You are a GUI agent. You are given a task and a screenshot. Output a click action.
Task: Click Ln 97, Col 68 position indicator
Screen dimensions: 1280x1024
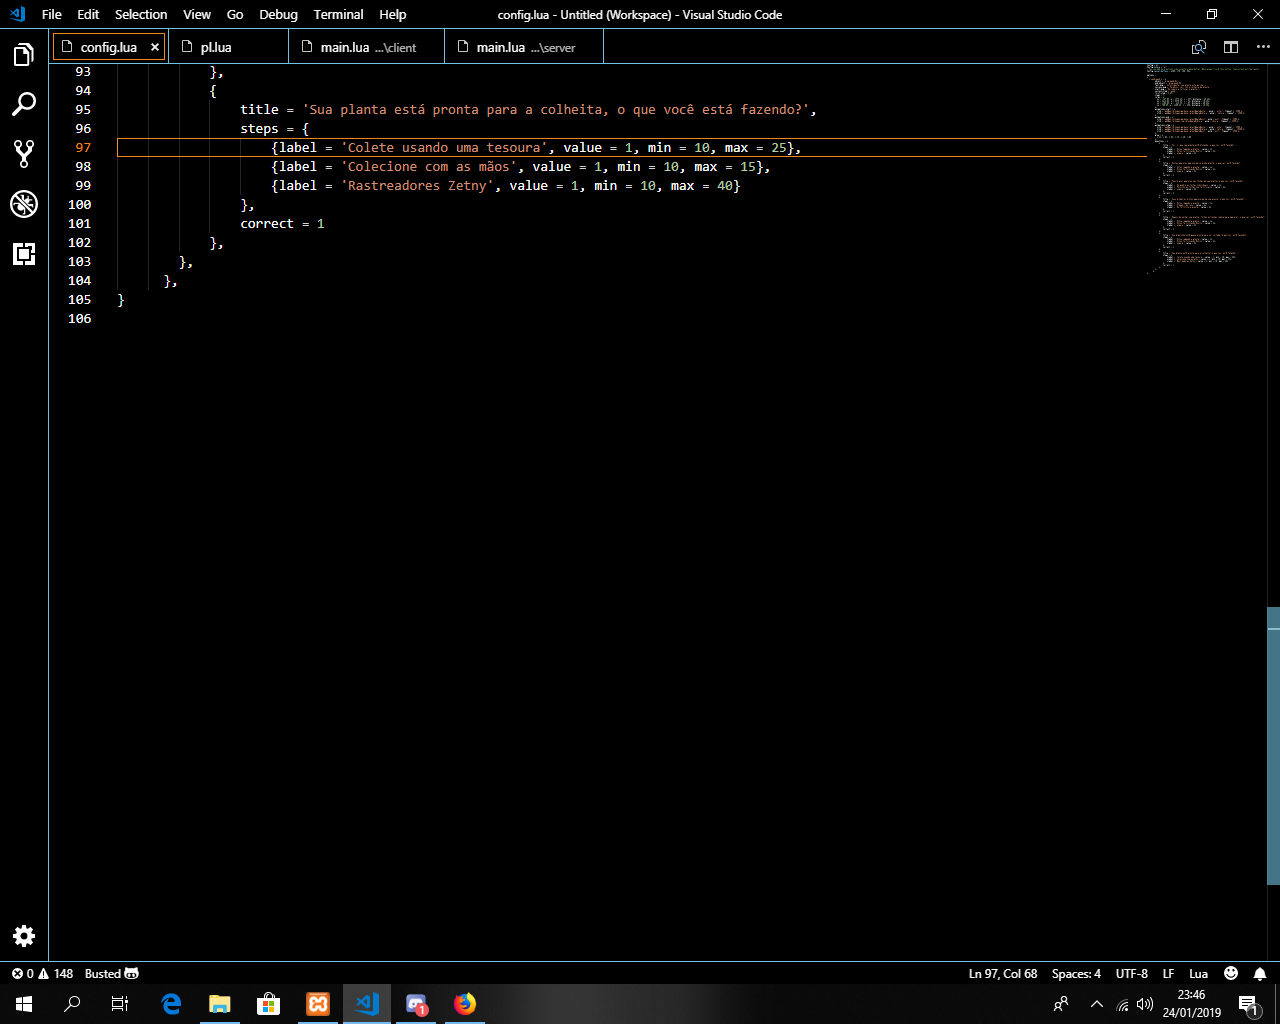tap(1002, 974)
